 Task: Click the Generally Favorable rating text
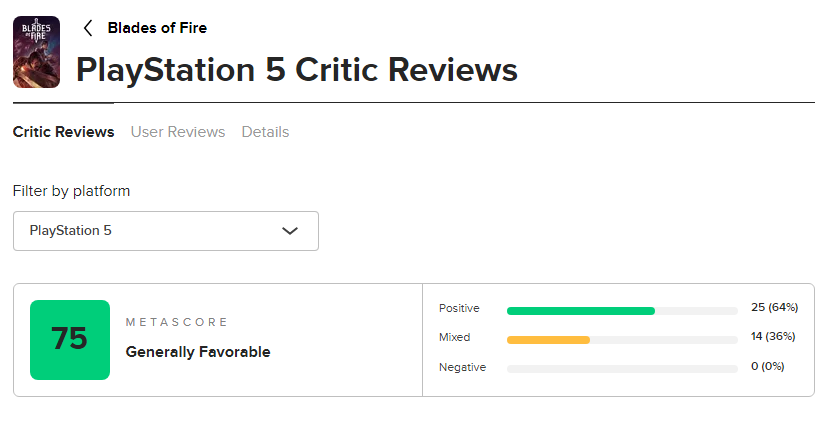point(198,352)
